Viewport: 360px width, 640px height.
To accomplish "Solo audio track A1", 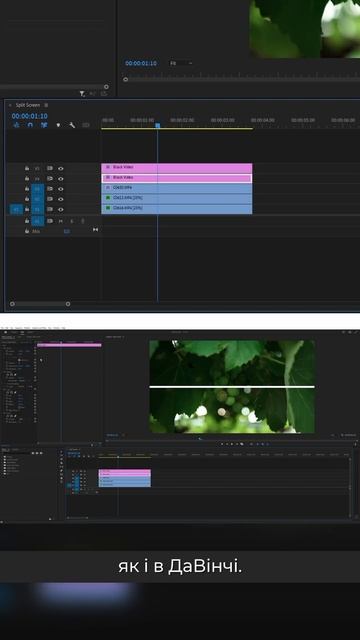I will [72, 221].
